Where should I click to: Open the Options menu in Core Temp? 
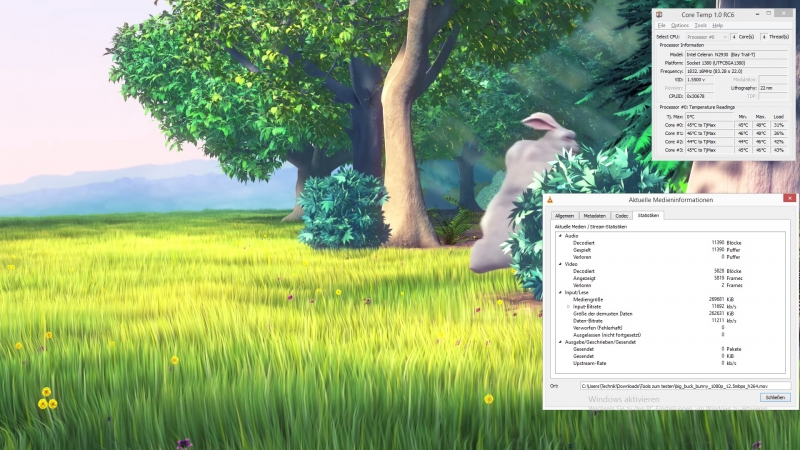[680, 26]
